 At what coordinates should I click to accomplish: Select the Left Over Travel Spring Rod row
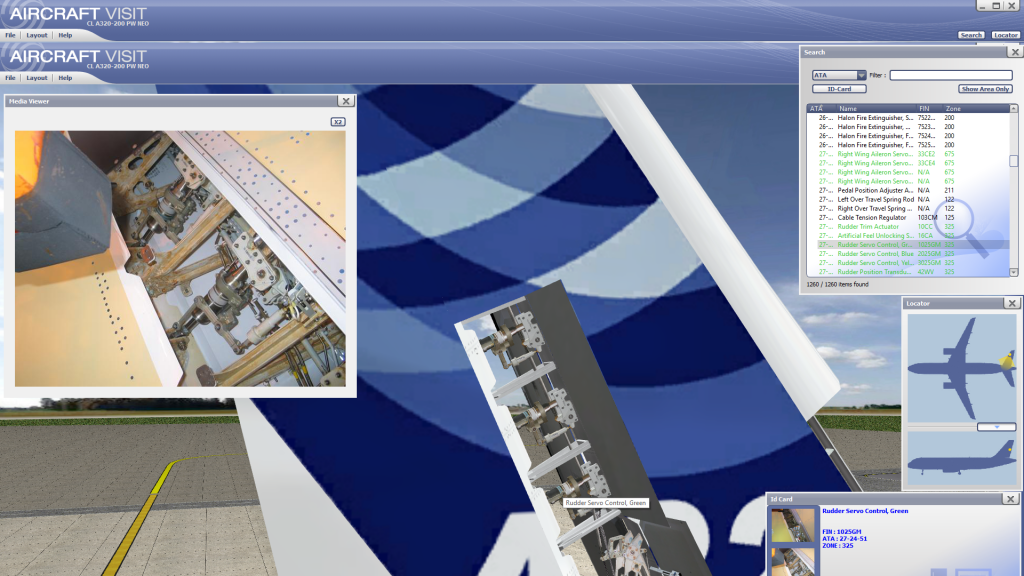click(909, 200)
